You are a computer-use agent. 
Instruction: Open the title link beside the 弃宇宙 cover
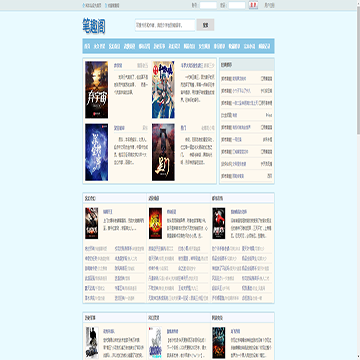(x=118, y=65)
